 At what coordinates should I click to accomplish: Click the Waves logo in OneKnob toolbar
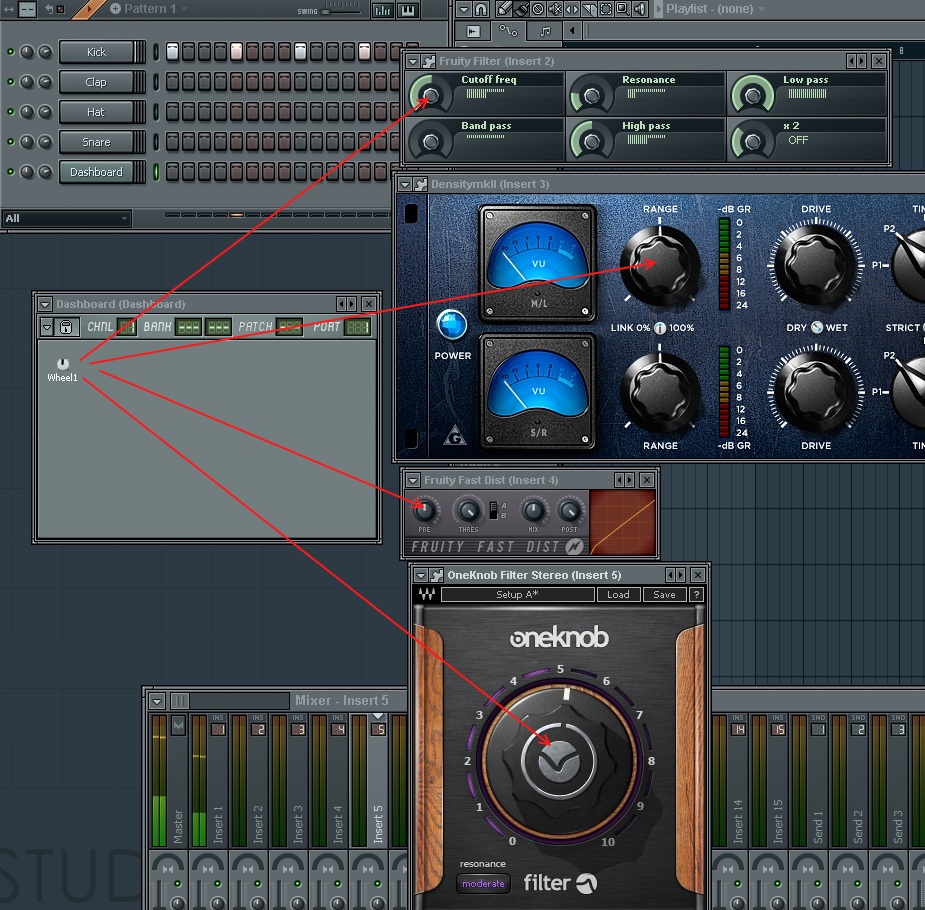pyautogui.click(x=427, y=595)
